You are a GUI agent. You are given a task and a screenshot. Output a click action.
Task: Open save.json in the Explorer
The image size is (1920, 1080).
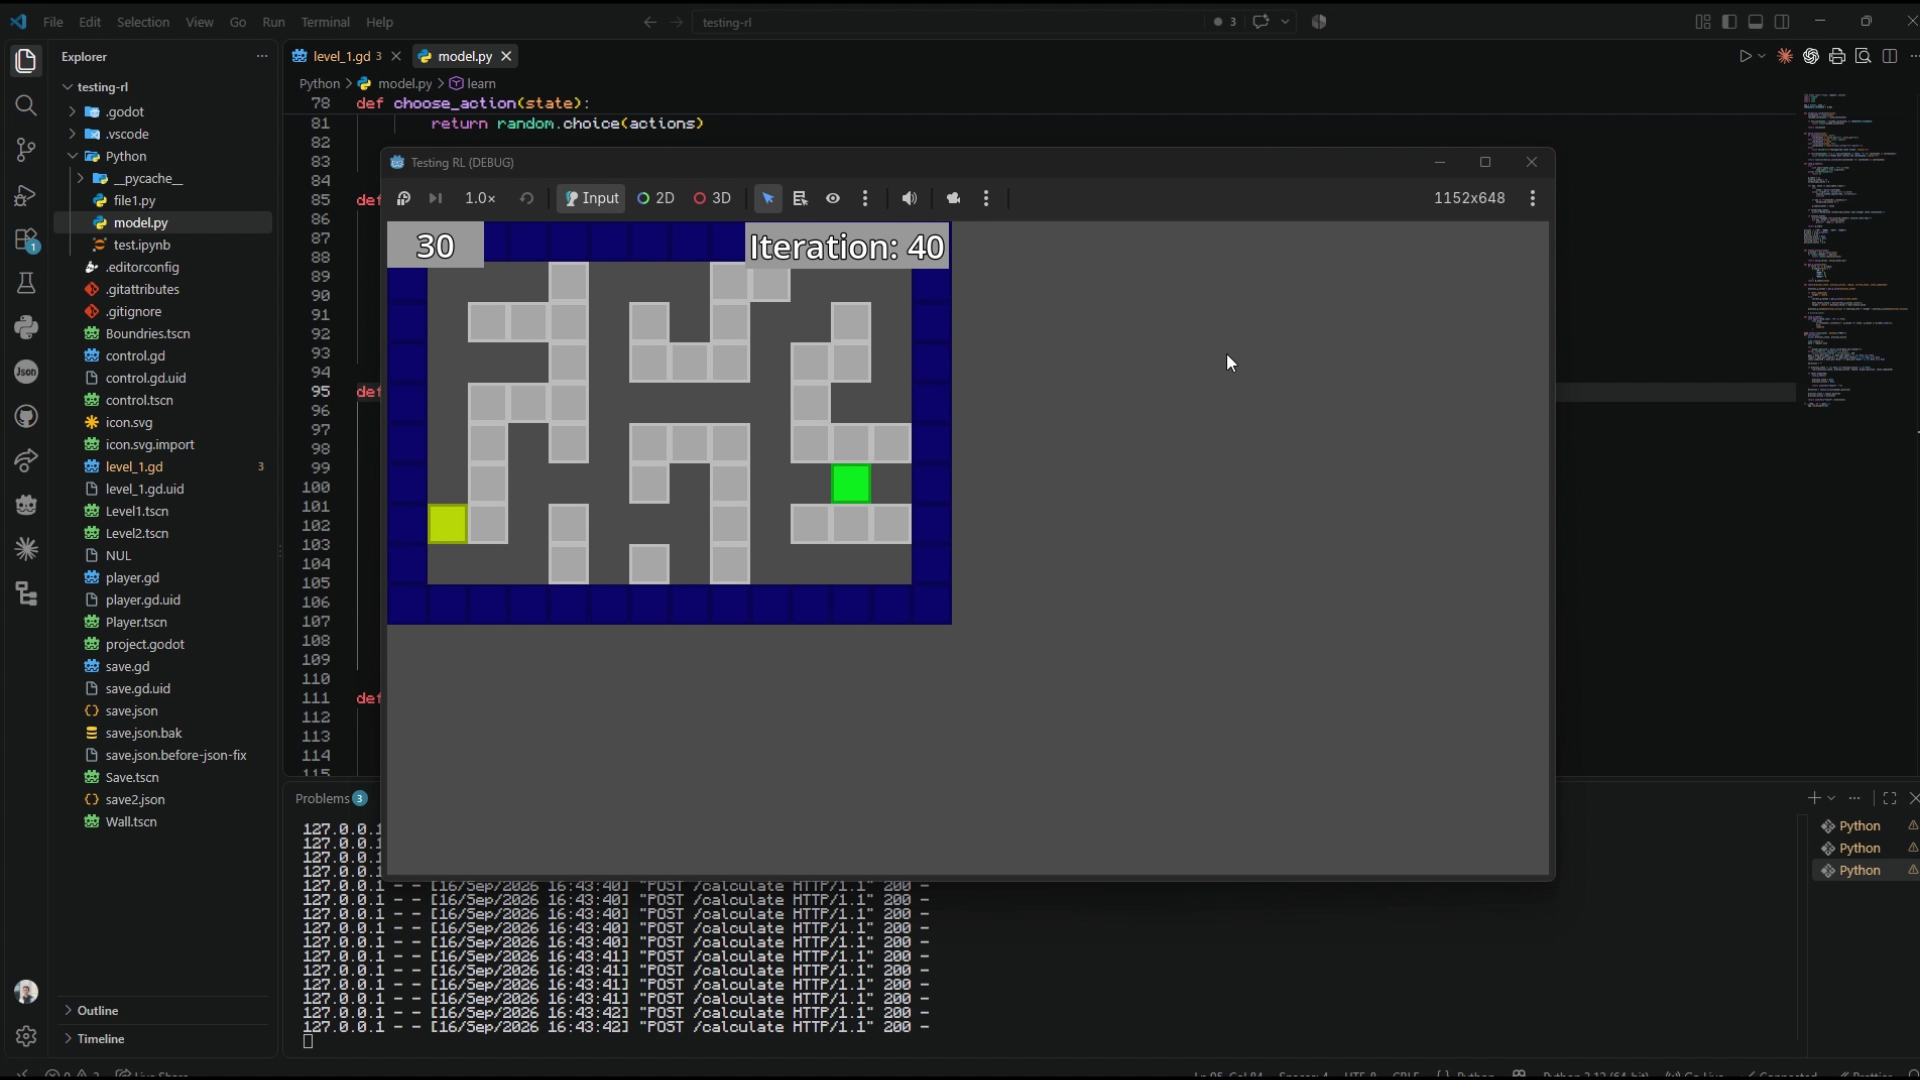pos(131,711)
